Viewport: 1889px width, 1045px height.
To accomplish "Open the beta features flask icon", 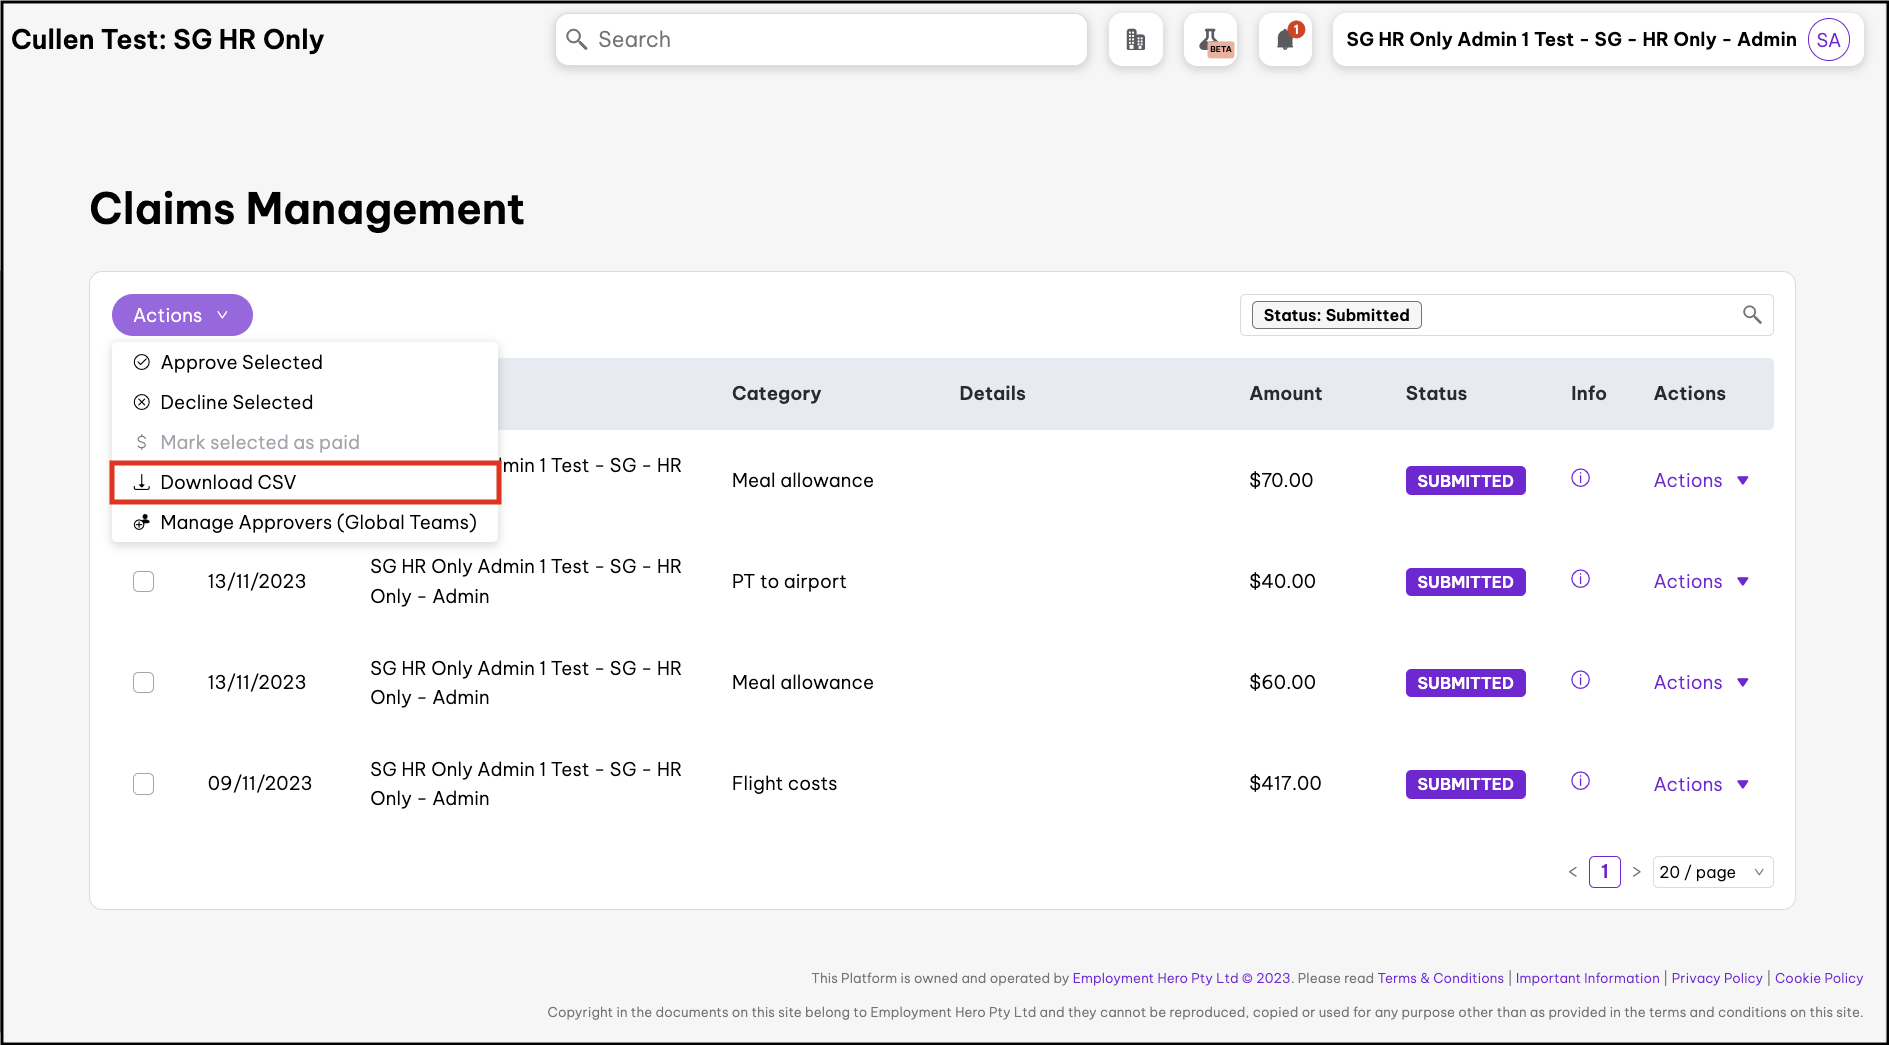I will [x=1211, y=40].
